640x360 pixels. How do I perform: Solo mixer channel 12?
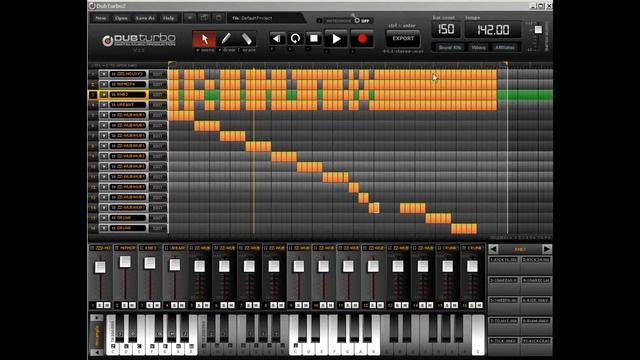373,305
